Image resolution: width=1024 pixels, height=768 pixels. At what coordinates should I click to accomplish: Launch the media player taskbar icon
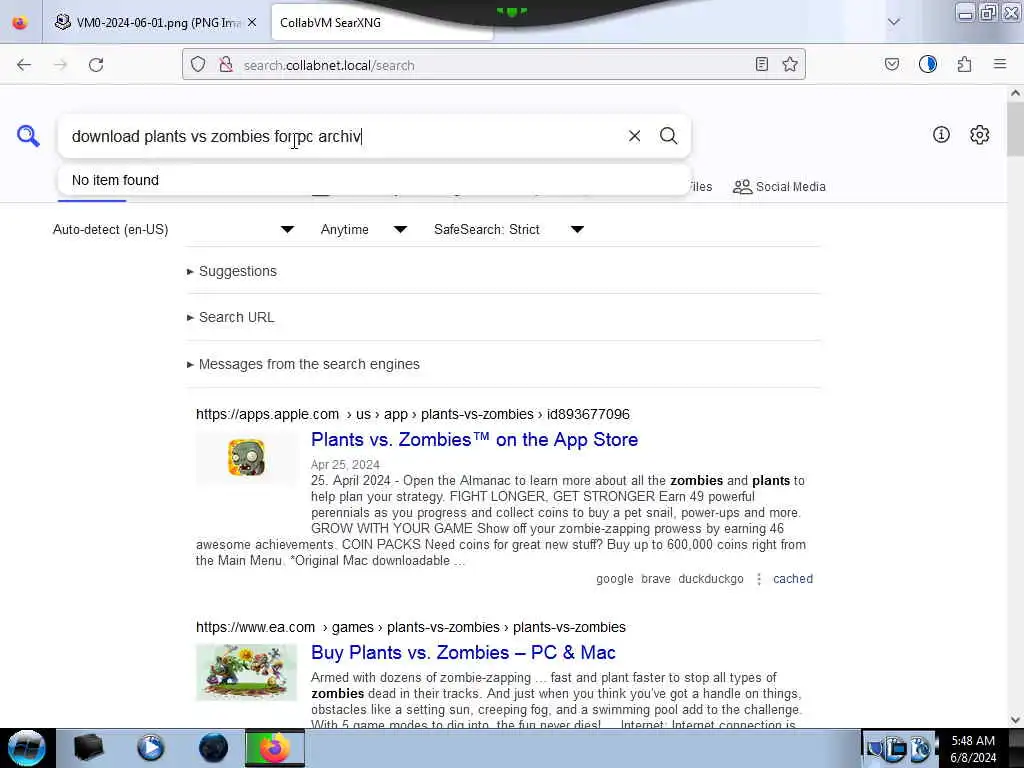(151, 748)
